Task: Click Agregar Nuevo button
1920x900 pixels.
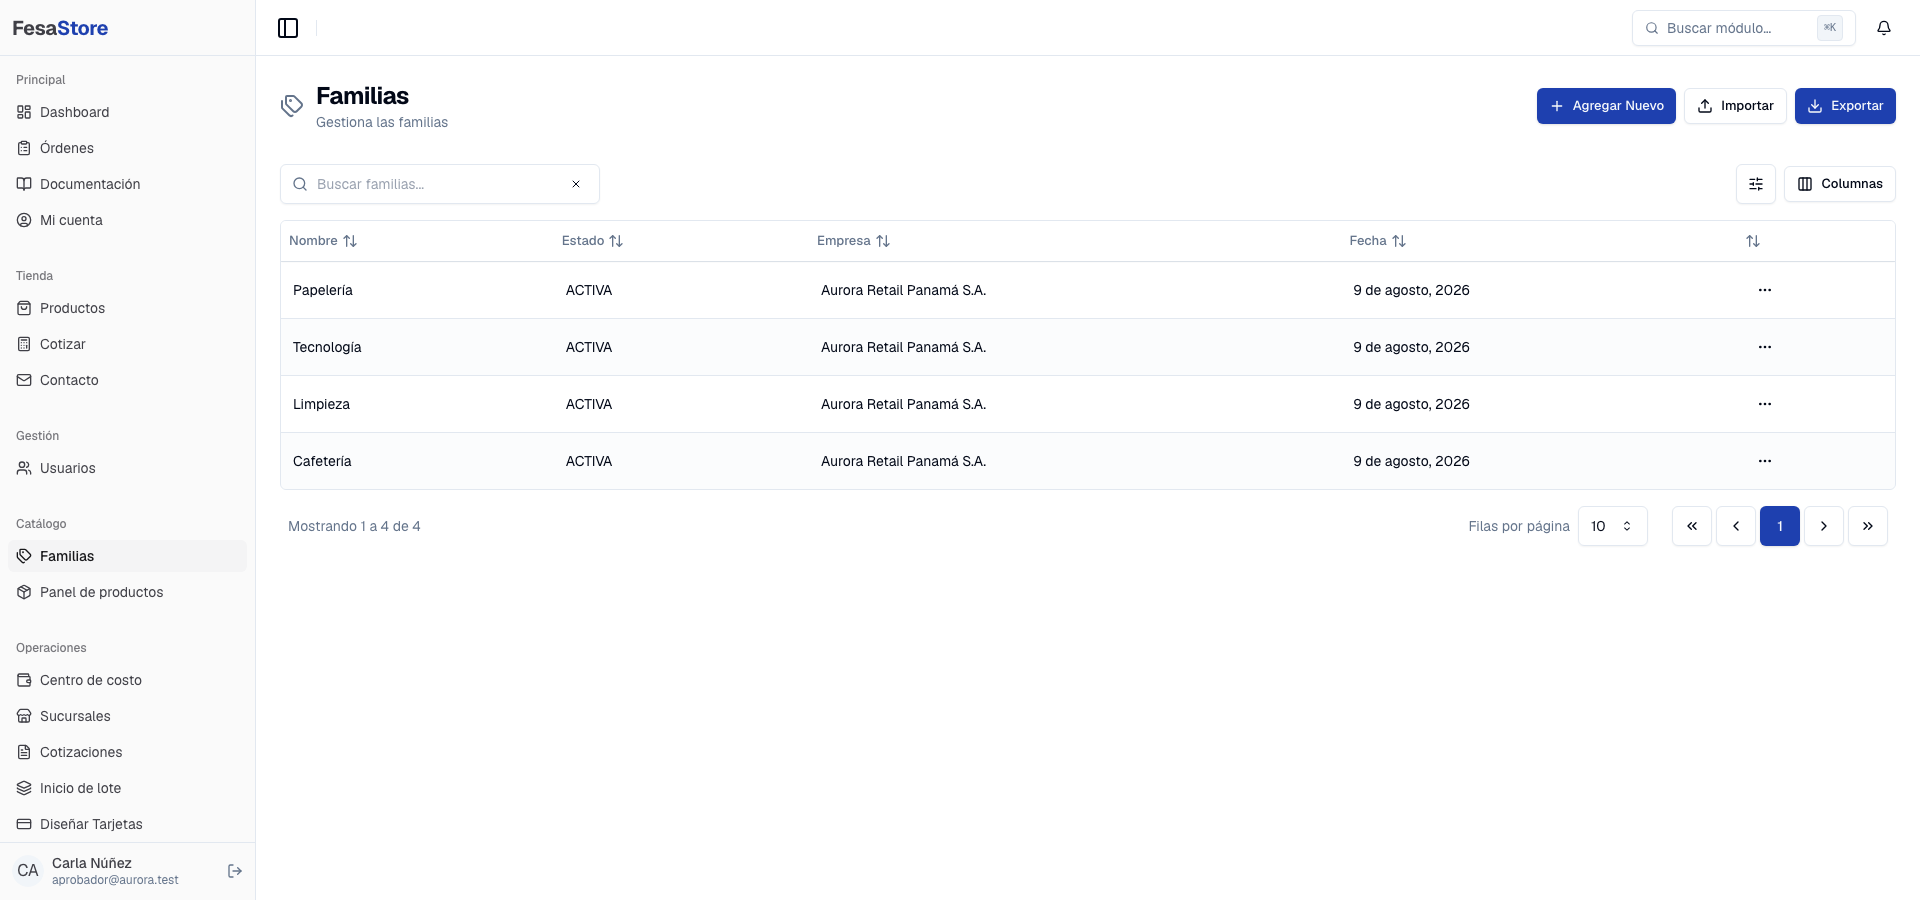Action: click(1606, 106)
